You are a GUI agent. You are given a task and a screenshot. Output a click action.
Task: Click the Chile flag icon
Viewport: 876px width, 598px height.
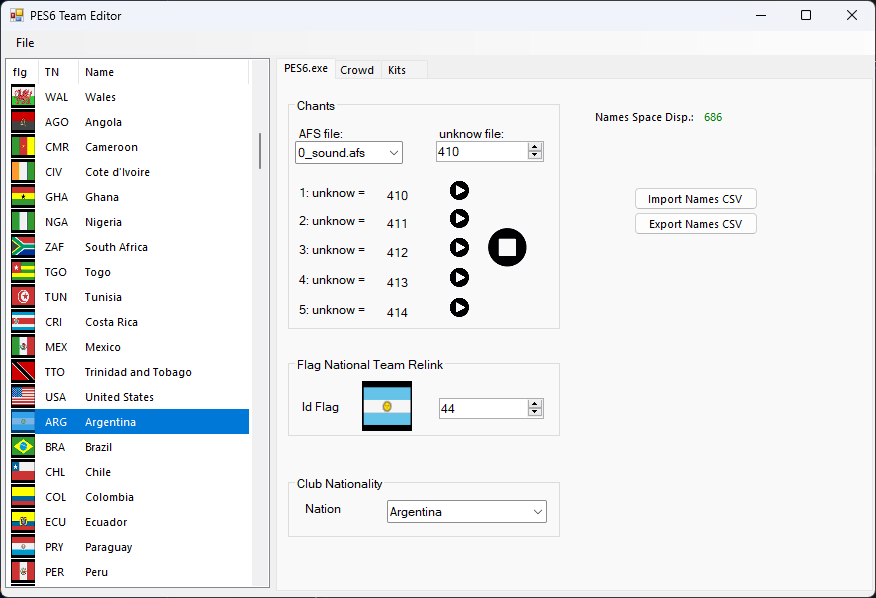pyautogui.click(x=23, y=472)
